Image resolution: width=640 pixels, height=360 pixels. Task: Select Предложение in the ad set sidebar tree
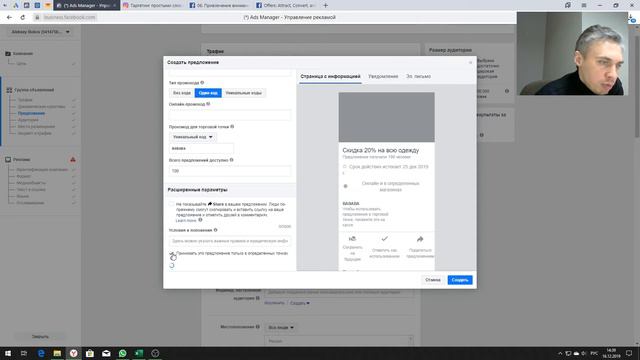tap(31, 113)
